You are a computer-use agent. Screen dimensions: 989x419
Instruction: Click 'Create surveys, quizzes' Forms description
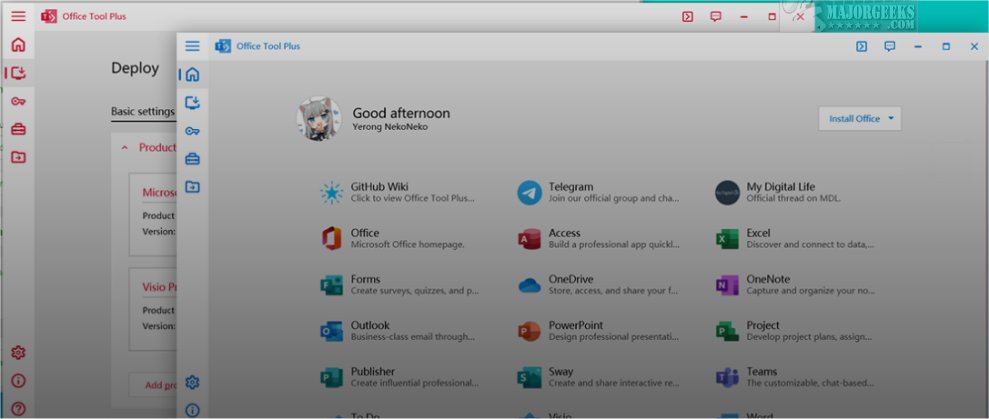[415, 291]
